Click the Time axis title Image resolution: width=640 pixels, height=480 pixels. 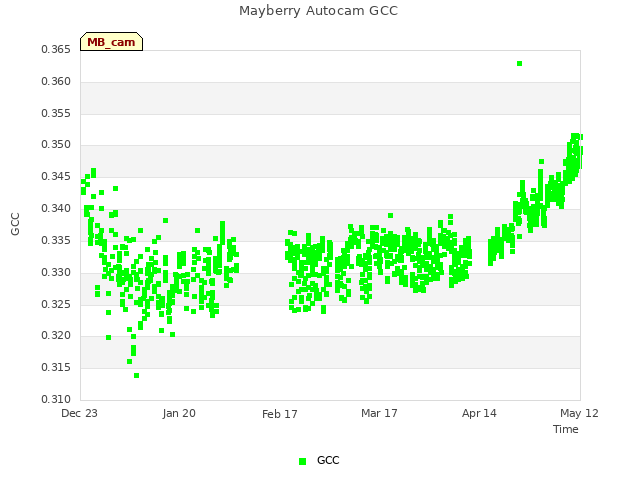point(566,429)
